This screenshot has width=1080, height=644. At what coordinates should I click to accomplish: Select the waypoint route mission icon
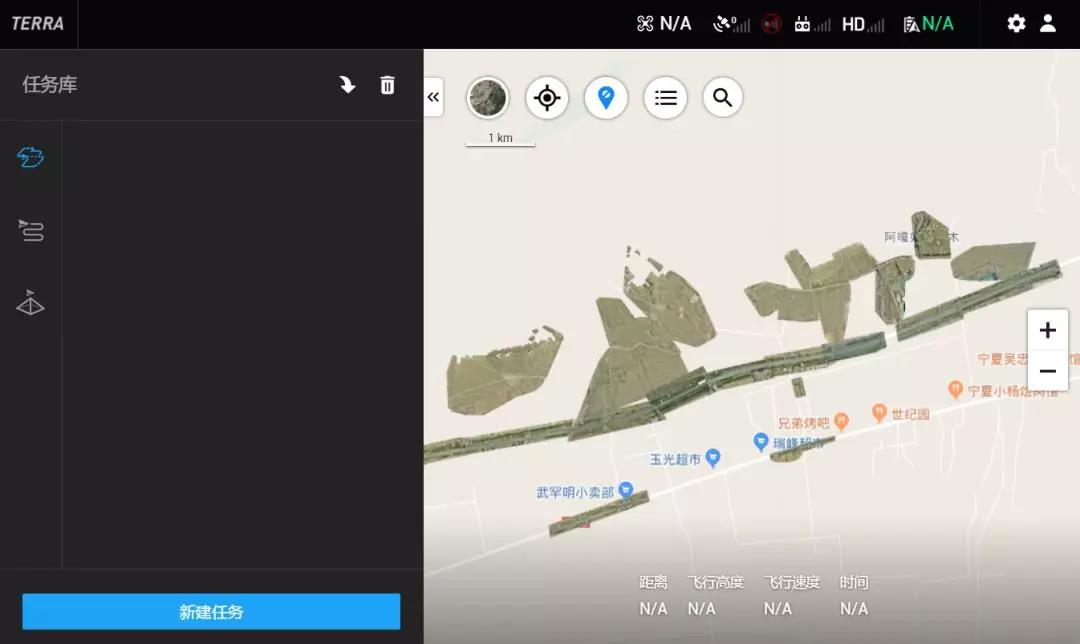[x=30, y=230]
